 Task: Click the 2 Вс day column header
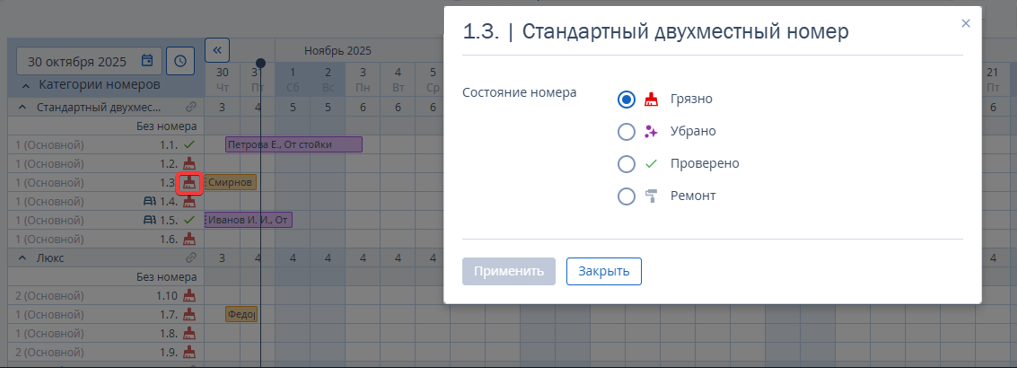click(328, 79)
